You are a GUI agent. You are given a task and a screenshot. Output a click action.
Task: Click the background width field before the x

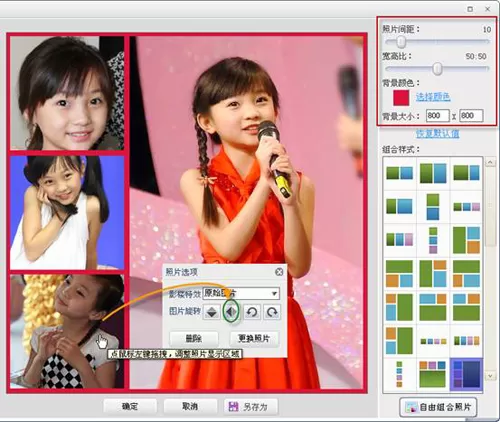pyautogui.click(x=438, y=116)
